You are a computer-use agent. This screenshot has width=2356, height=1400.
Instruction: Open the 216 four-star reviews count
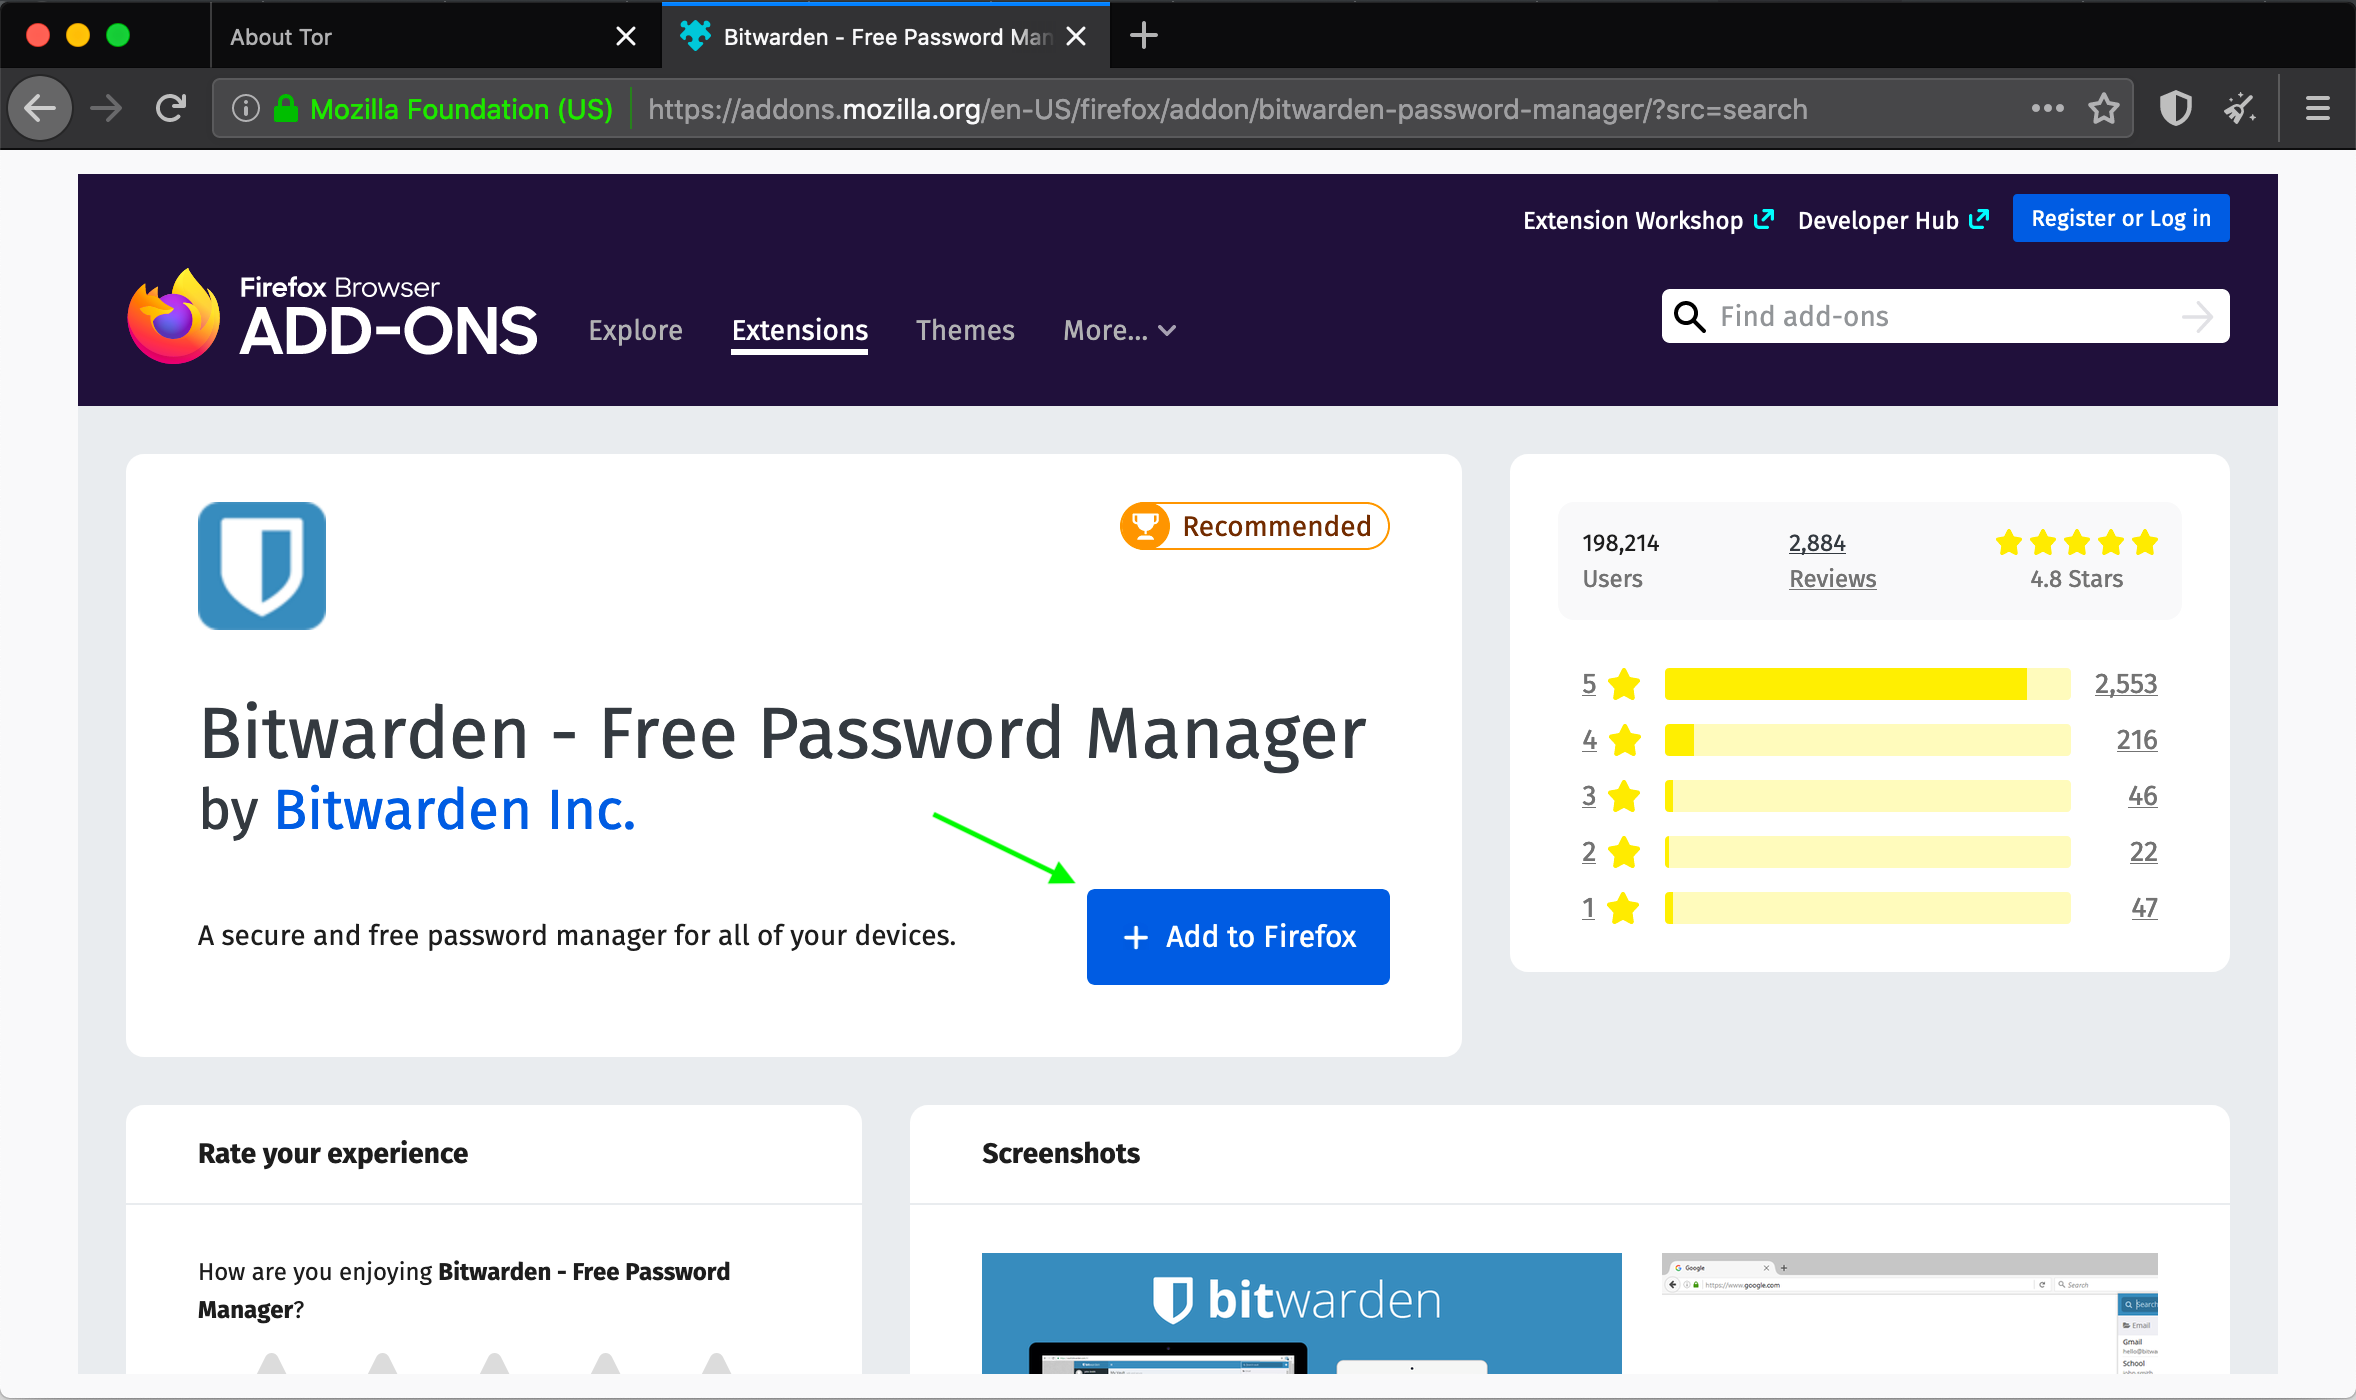(x=2137, y=740)
